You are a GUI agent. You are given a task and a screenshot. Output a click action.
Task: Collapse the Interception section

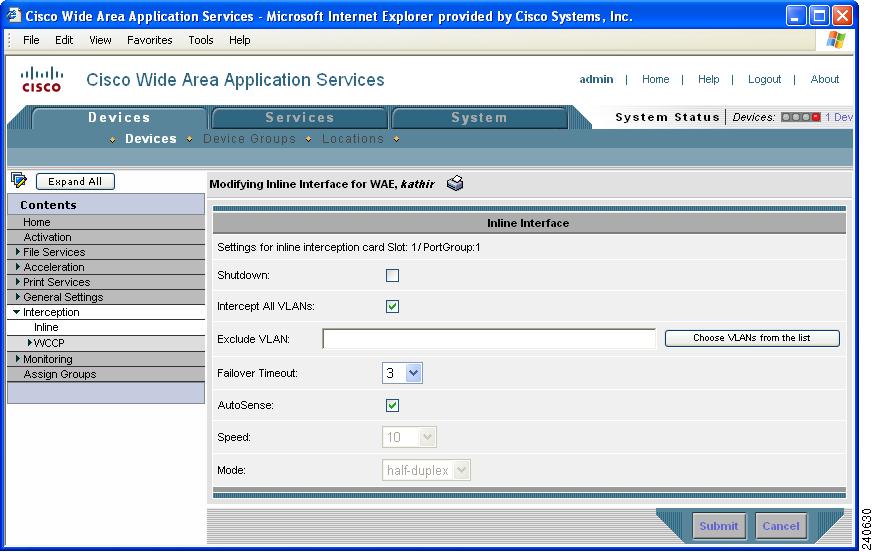click(17, 312)
